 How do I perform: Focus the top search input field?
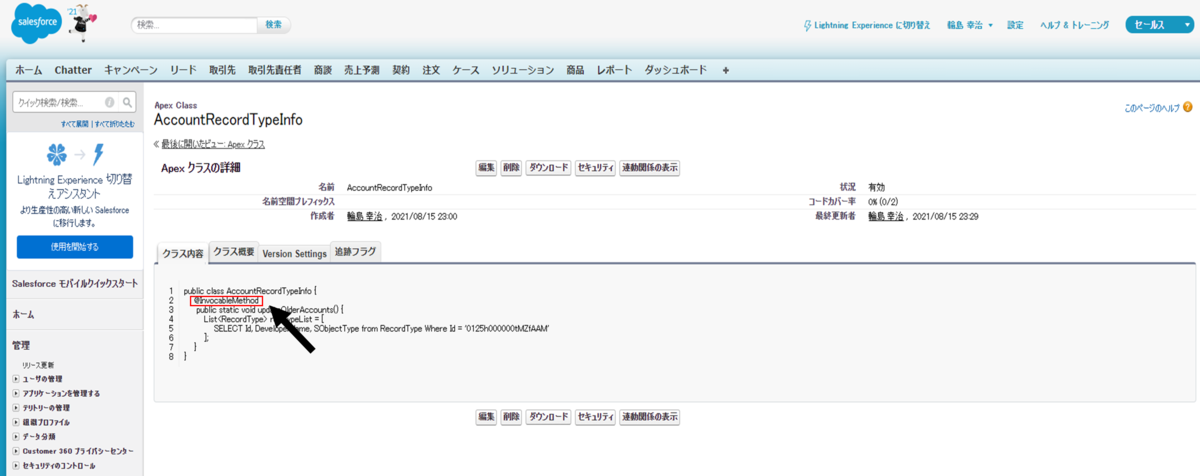point(195,24)
